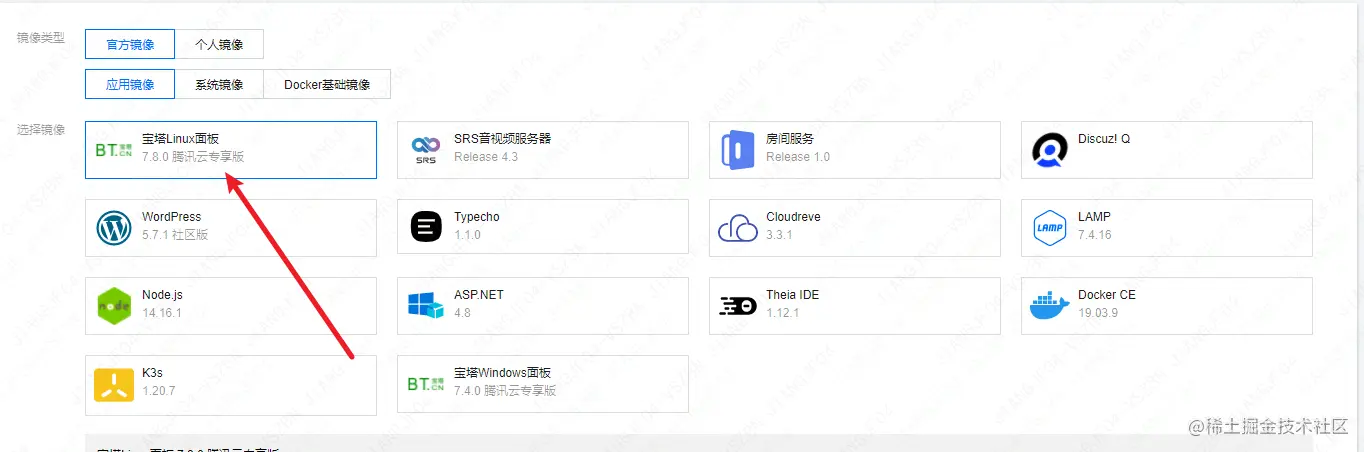
Task: Click version text Release 4.3
Action: pyautogui.click(x=486, y=157)
